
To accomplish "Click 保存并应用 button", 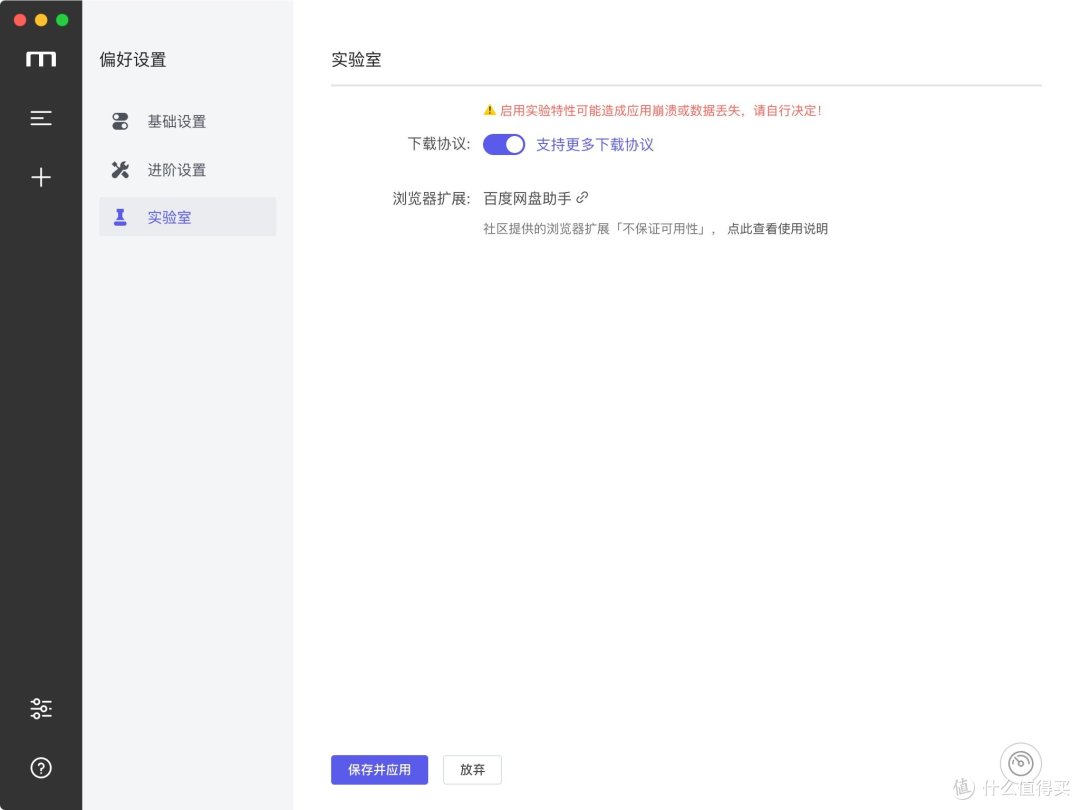I will (x=379, y=769).
